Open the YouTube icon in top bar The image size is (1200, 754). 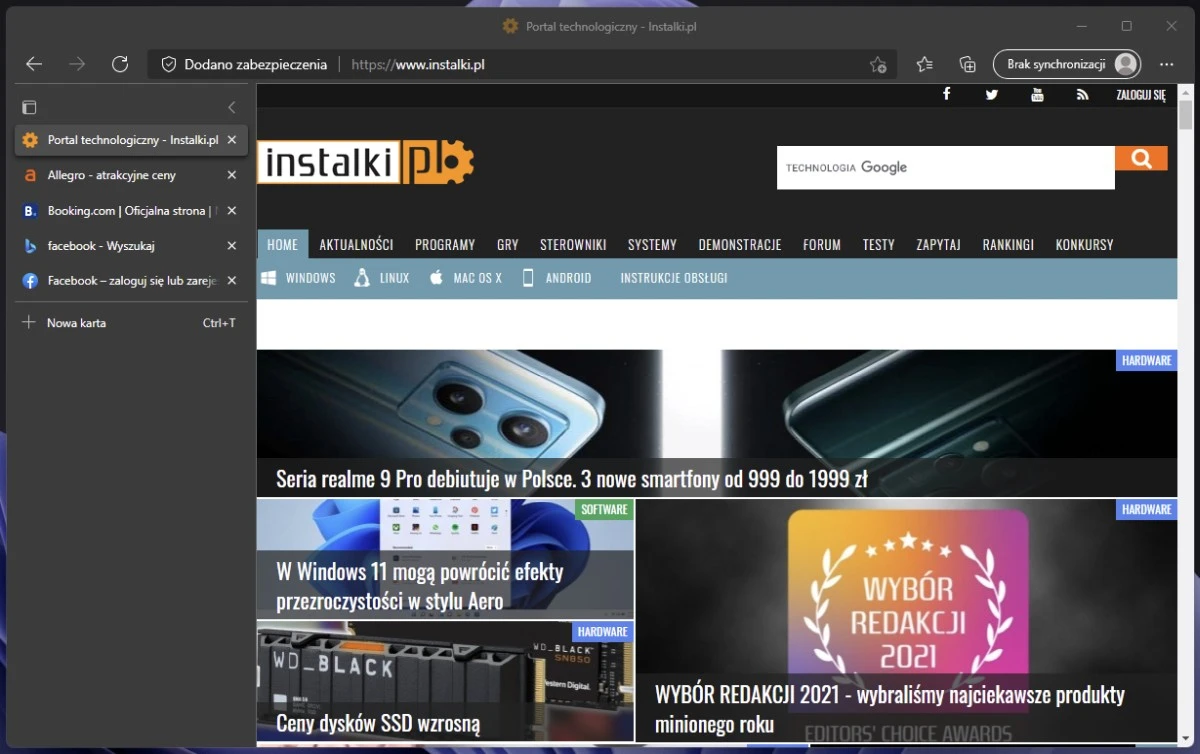tap(1037, 94)
